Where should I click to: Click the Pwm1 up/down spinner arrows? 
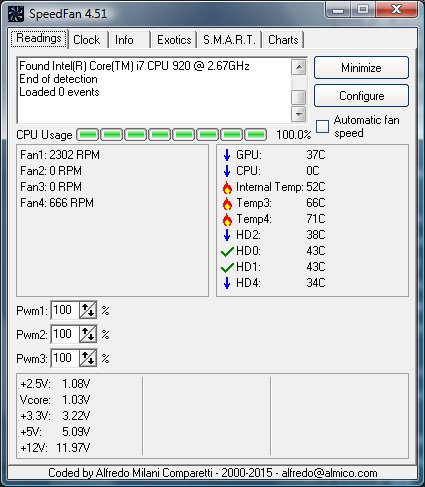point(88,310)
